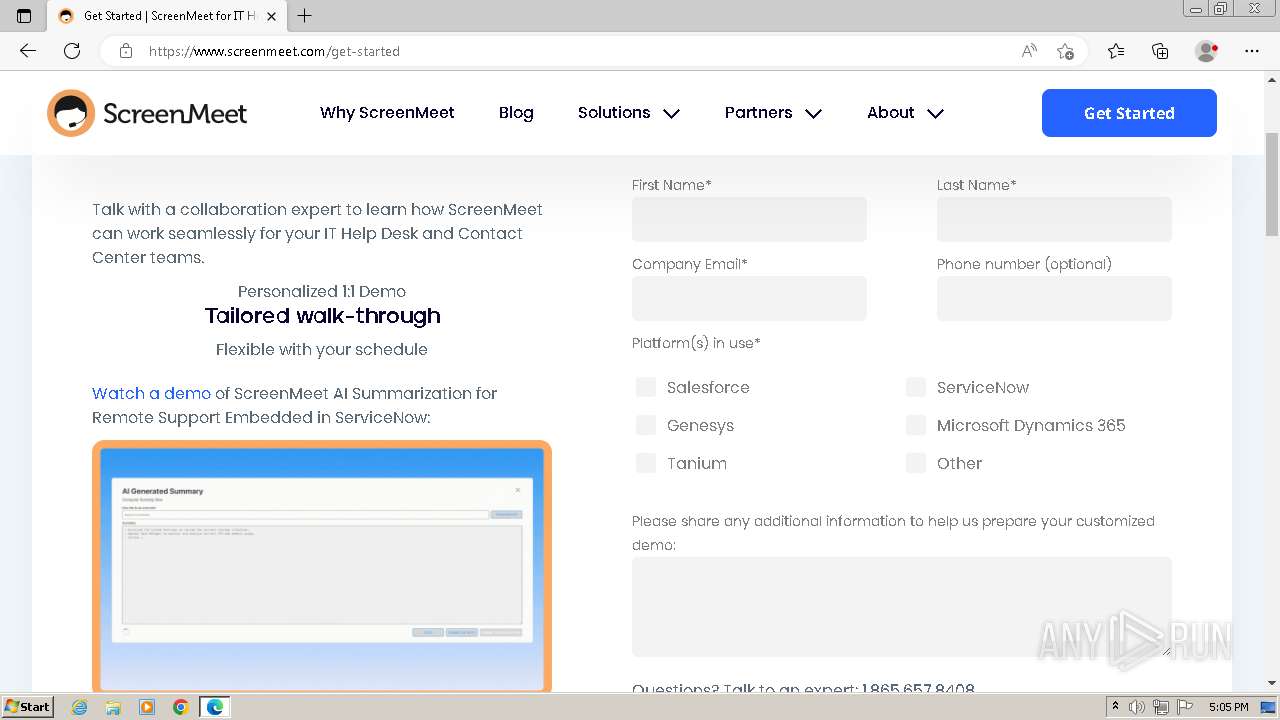View site information lock icon

point(126,51)
